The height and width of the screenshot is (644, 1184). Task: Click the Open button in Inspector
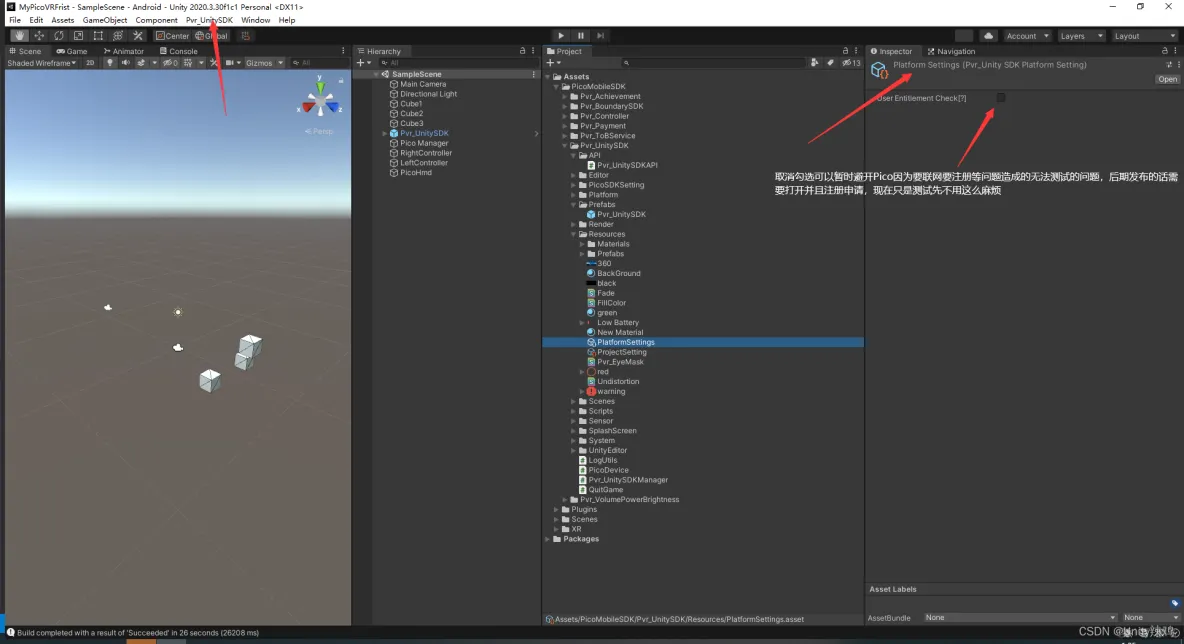(1167, 79)
